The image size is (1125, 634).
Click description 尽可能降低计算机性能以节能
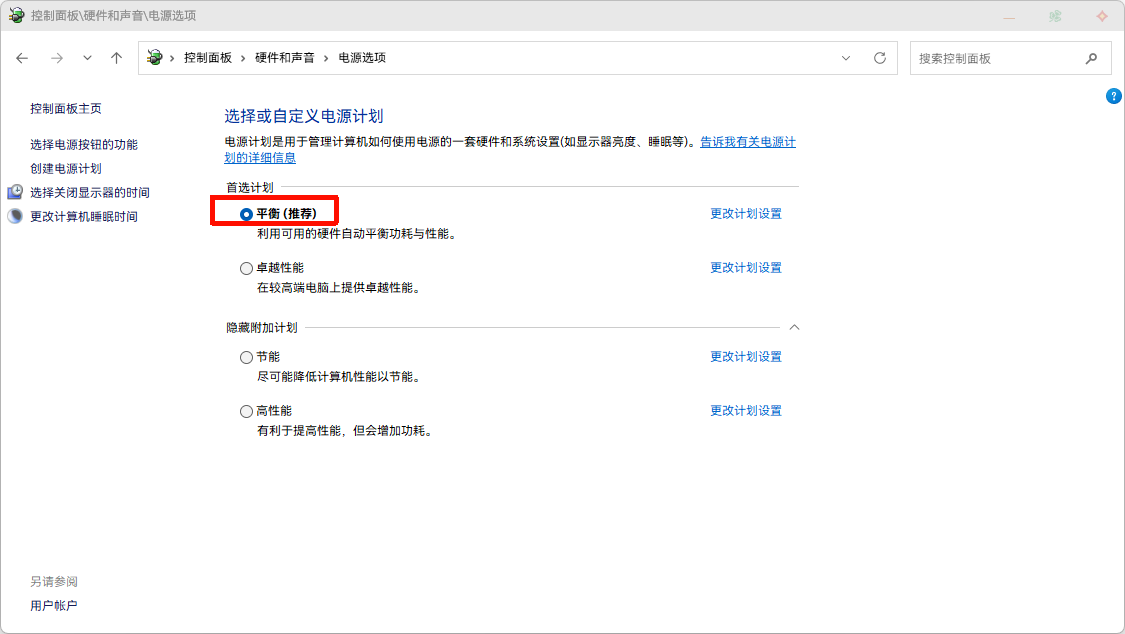coord(339,377)
